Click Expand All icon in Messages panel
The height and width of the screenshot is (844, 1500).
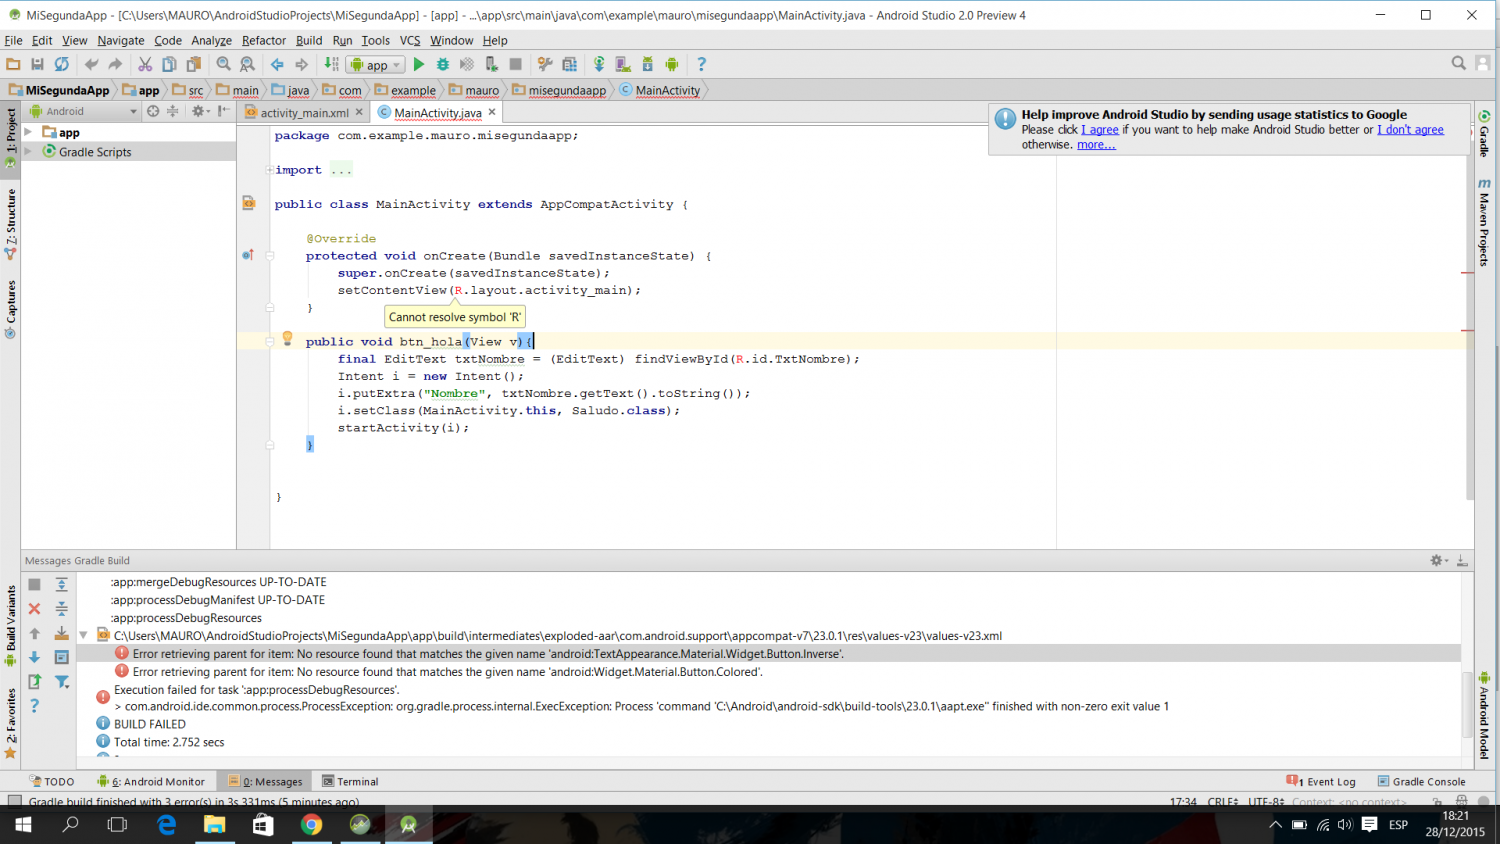point(61,585)
